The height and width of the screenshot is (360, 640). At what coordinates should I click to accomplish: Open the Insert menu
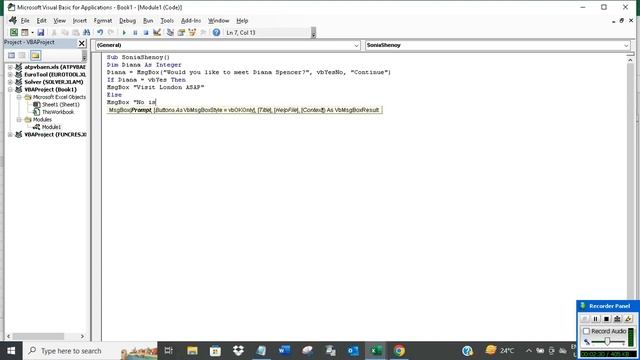point(80,20)
